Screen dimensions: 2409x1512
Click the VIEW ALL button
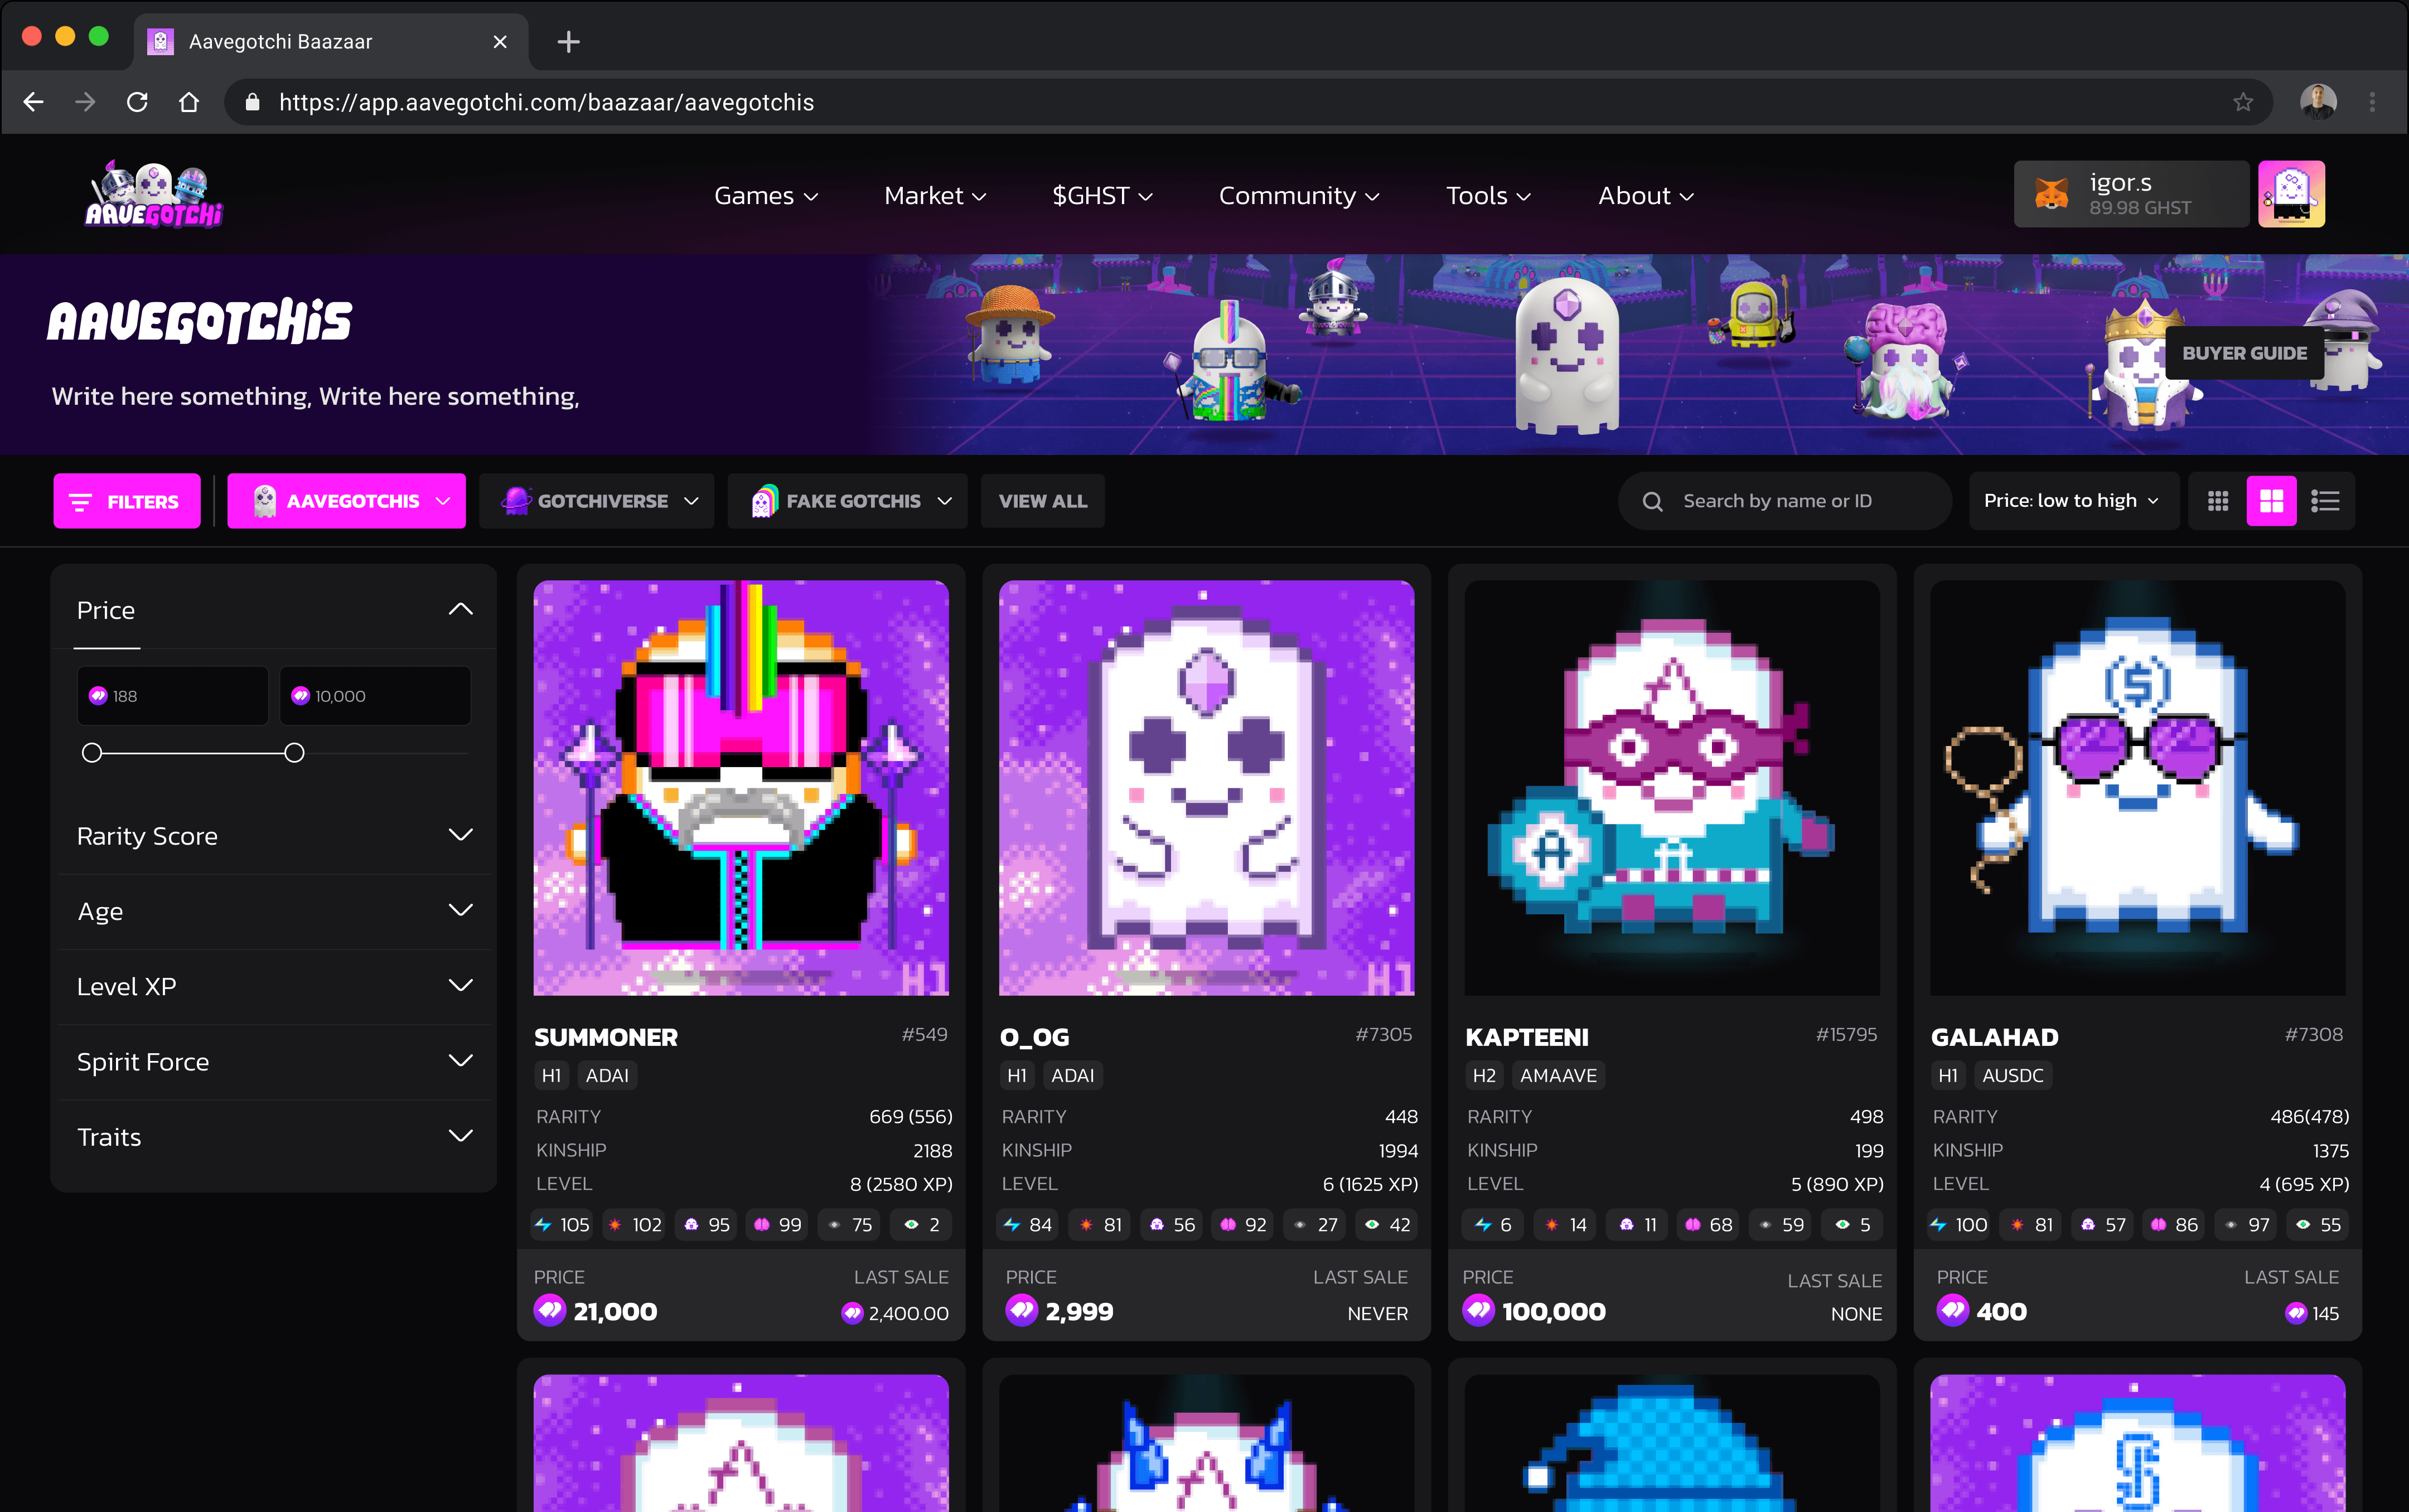1042,501
